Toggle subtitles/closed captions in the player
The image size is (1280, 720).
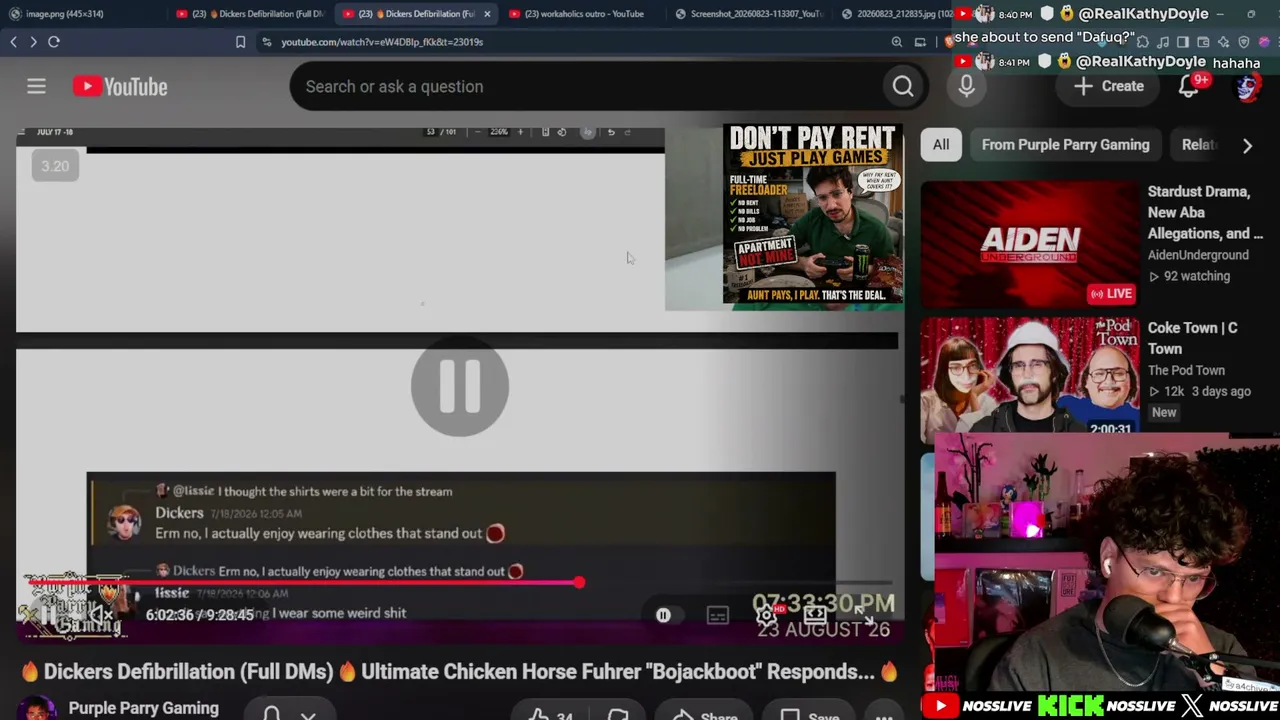(718, 615)
